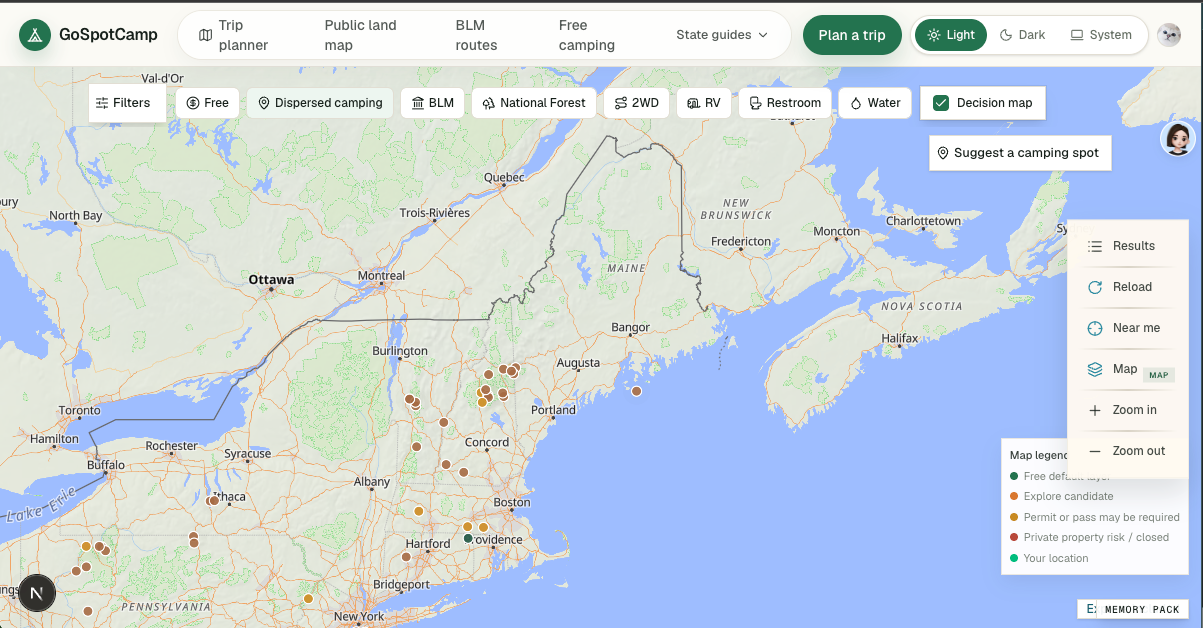Screen dimensions: 1203x628
Task: Click Permit or pass legend entry
Action: point(1094,517)
